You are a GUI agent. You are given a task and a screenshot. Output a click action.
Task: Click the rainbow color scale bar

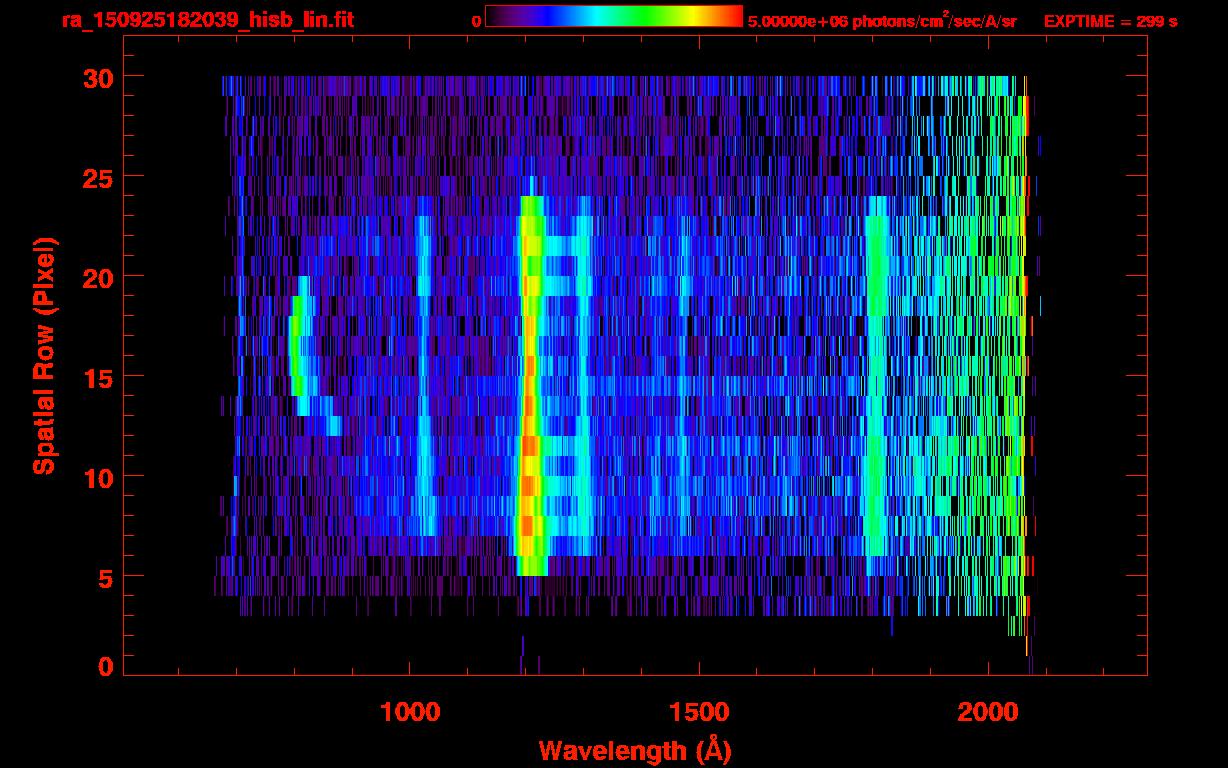coord(614,16)
